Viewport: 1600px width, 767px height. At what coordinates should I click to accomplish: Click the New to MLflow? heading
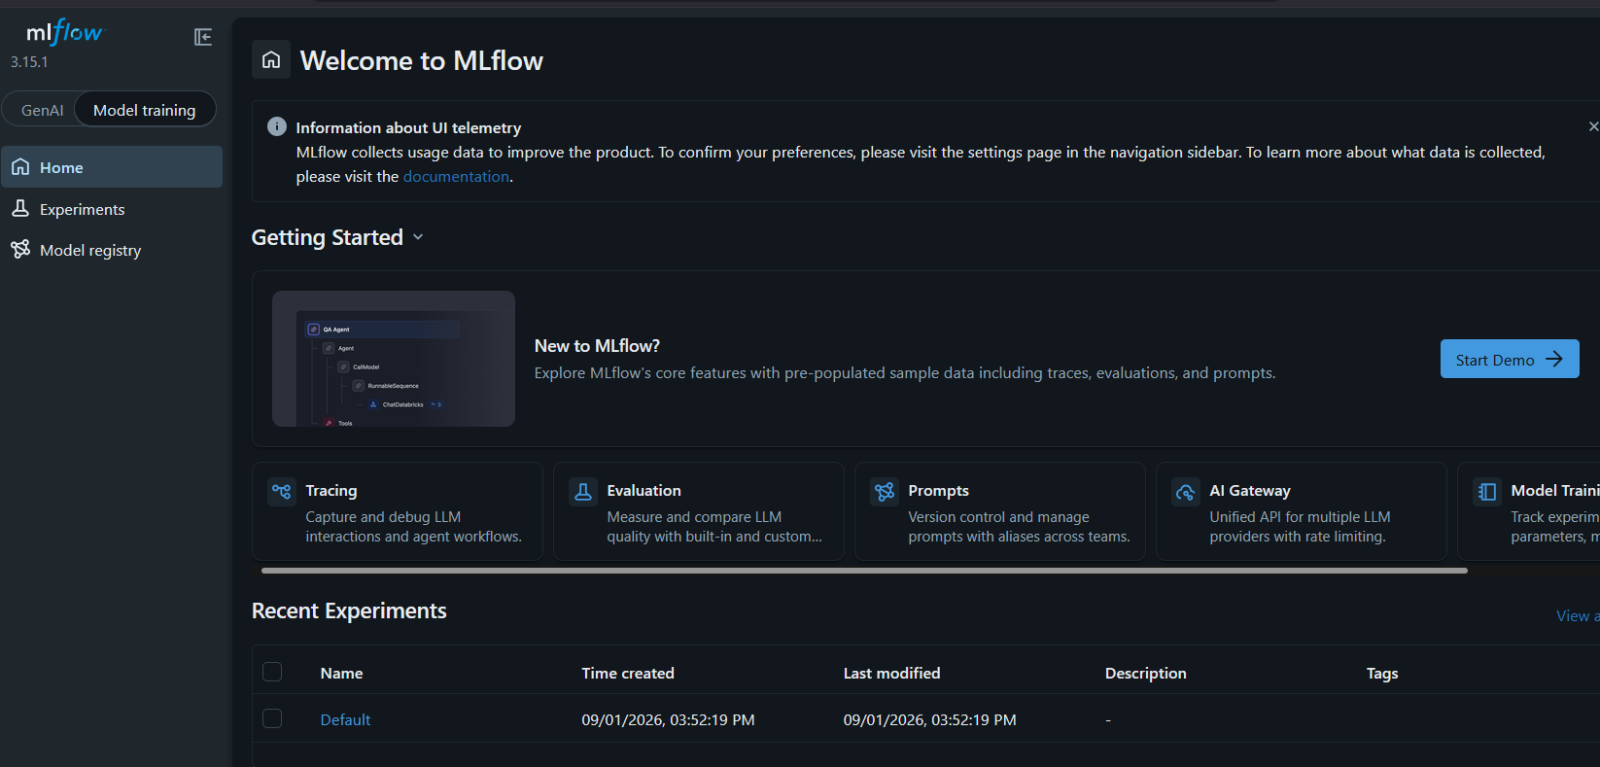[597, 346]
